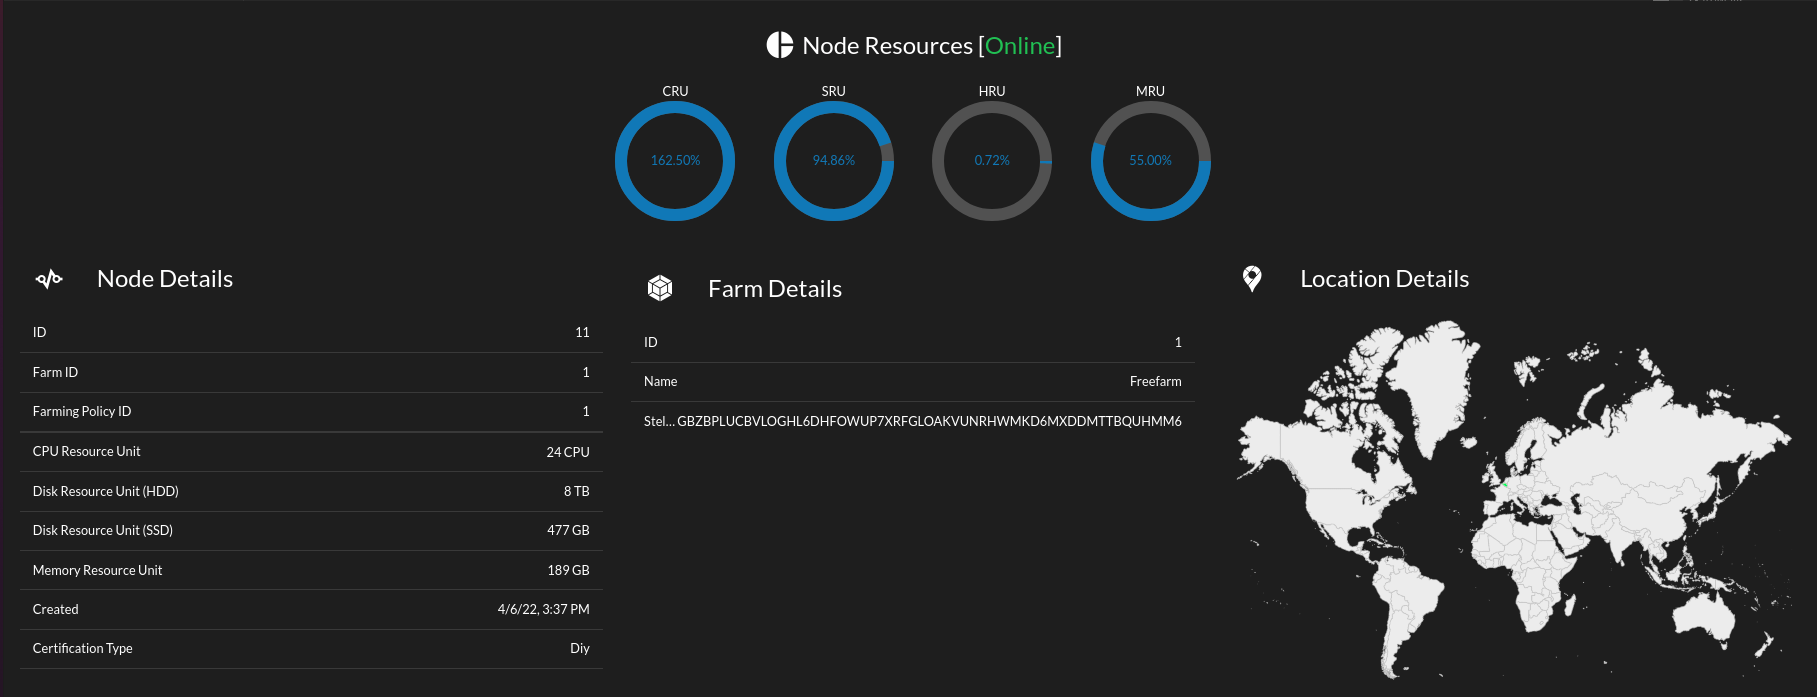Click the Disk Resource Unit (SSD) row
Viewport: 1817px width, 697px height.
click(x=311, y=530)
